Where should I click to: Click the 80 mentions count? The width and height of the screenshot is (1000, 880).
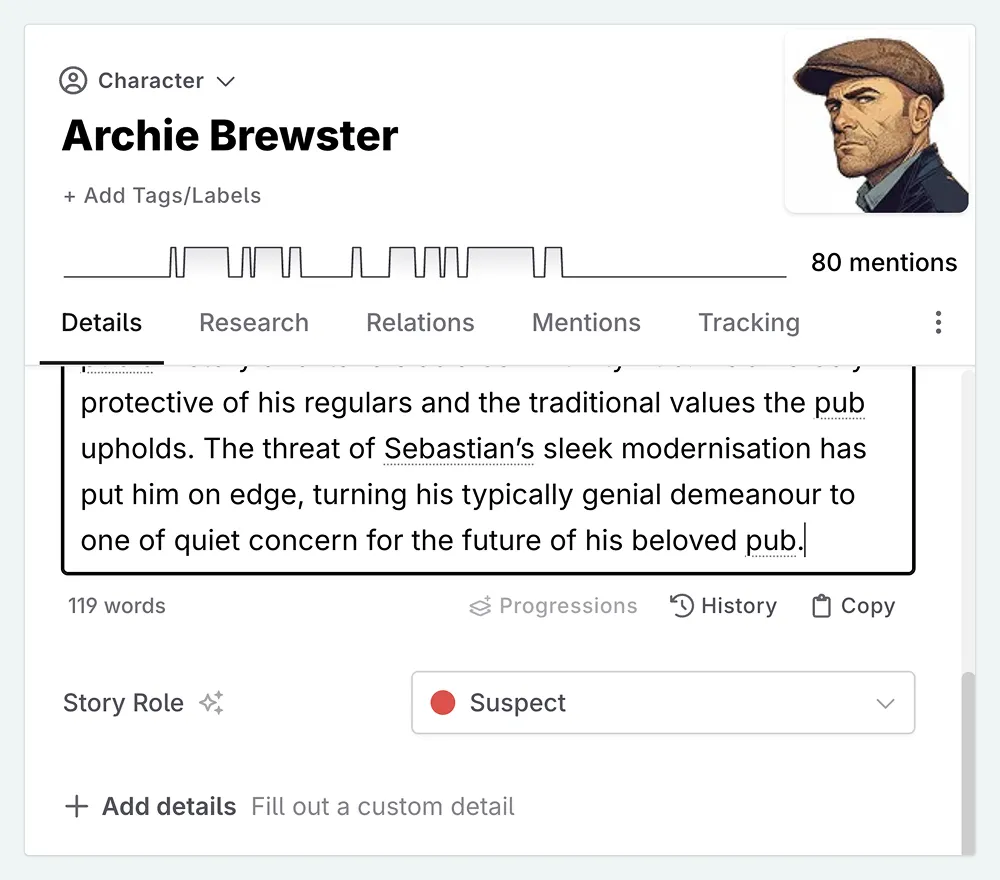[x=884, y=263]
